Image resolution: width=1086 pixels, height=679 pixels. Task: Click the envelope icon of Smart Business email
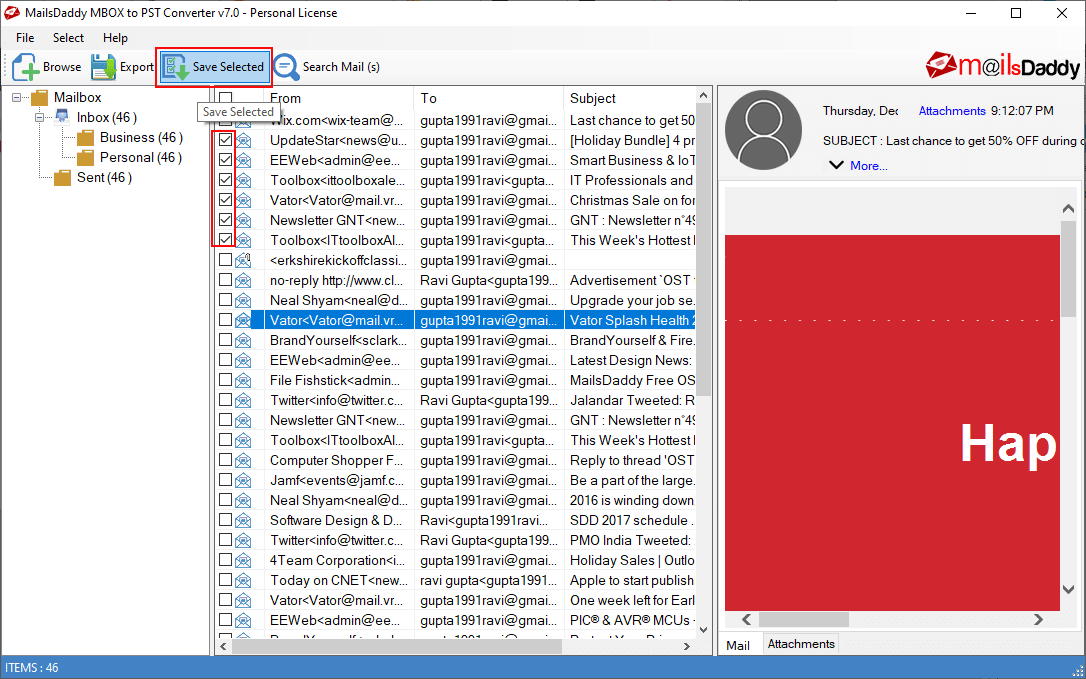coord(243,161)
